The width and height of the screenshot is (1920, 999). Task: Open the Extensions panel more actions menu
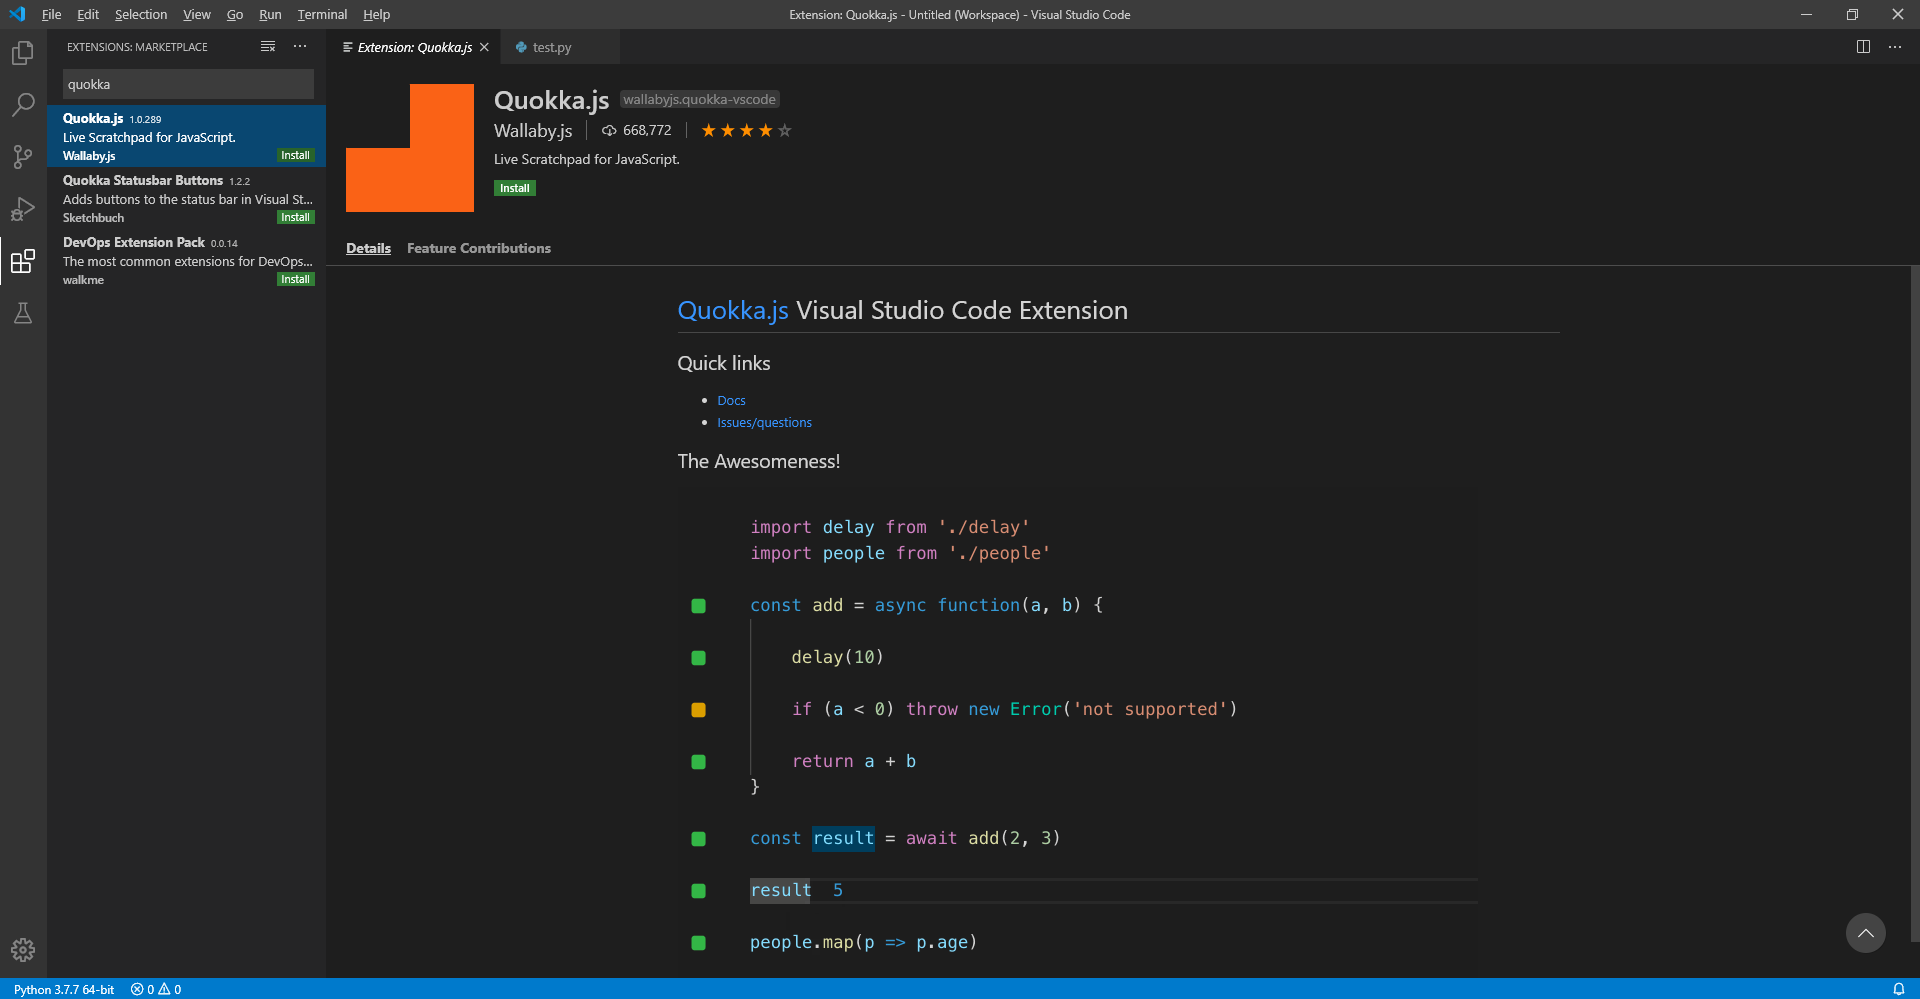pyautogui.click(x=300, y=47)
